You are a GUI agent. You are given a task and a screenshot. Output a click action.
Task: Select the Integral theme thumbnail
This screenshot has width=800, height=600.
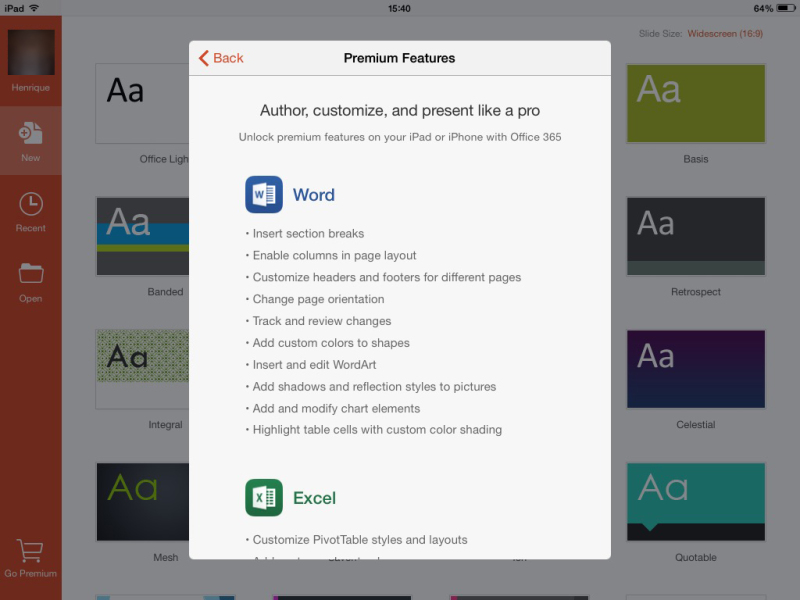pyautogui.click(x=142, y=369)
